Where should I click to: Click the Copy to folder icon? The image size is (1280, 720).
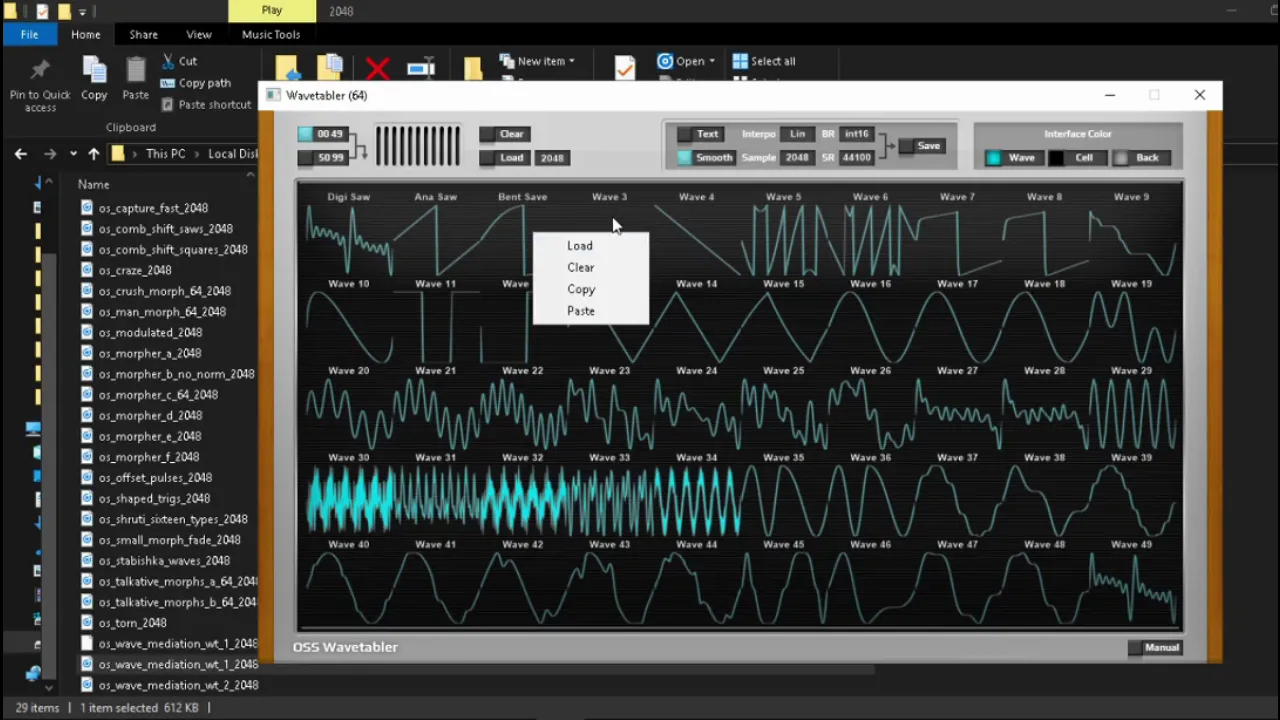tap(329, 67)
